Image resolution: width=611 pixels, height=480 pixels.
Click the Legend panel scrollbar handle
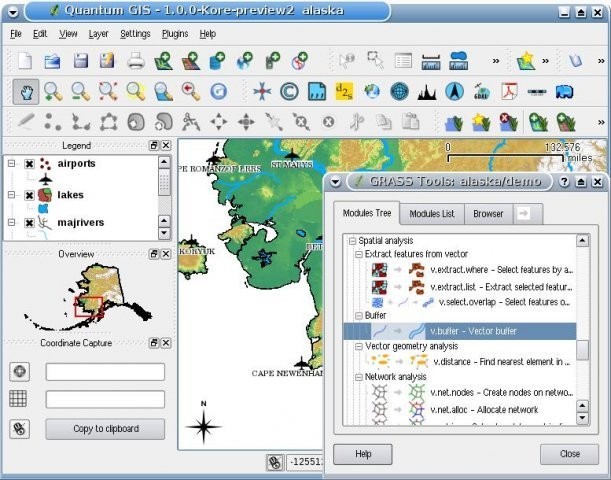(164, 182)
